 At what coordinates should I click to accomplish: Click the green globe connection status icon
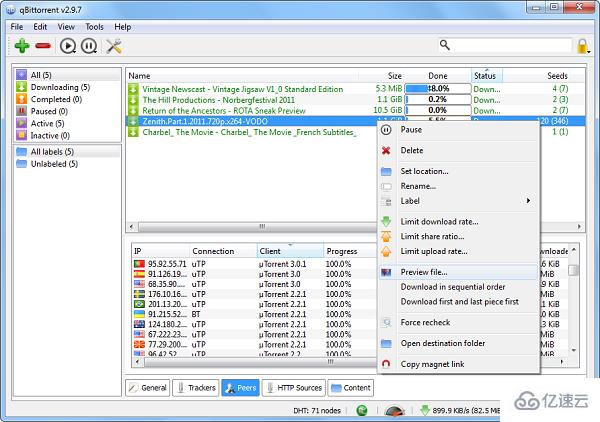(x=360, y=410)
